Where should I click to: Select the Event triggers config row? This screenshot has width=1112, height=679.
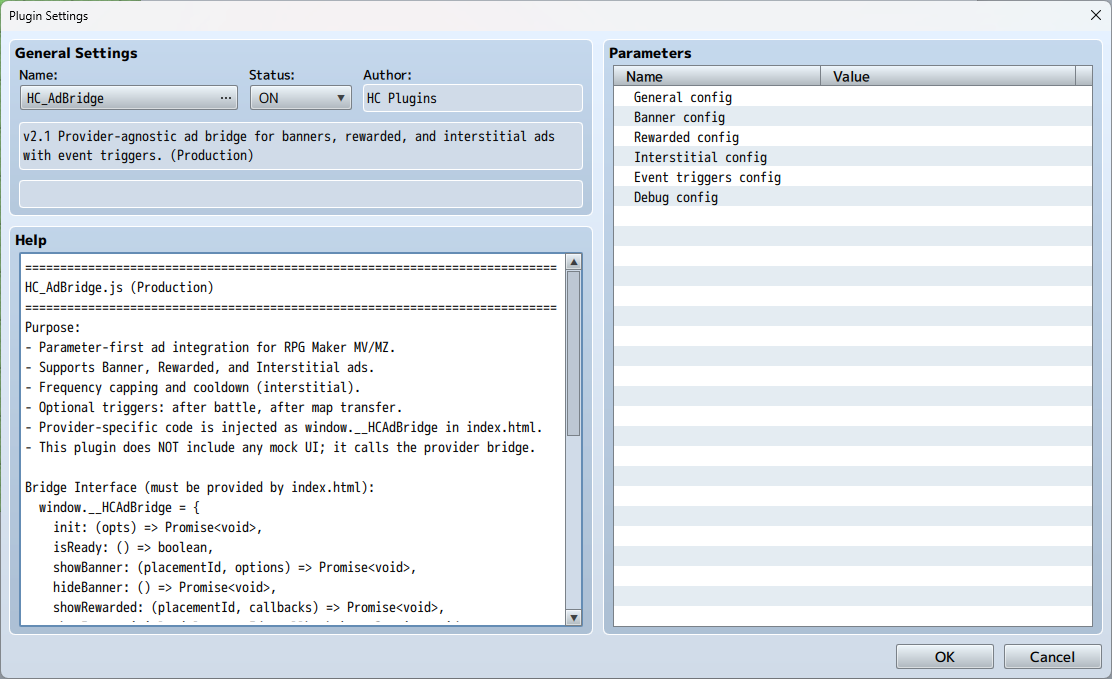pyautogui.click(x=852, y=177)
